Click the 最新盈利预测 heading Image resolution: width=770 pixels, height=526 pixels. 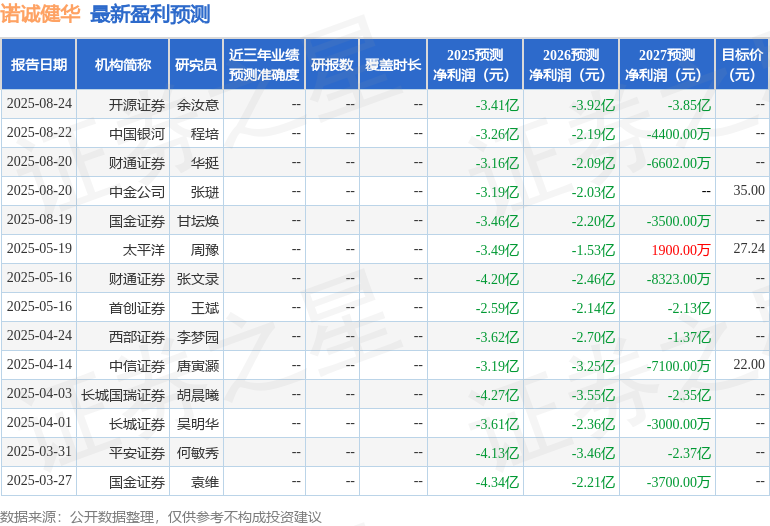click(150, 14)
